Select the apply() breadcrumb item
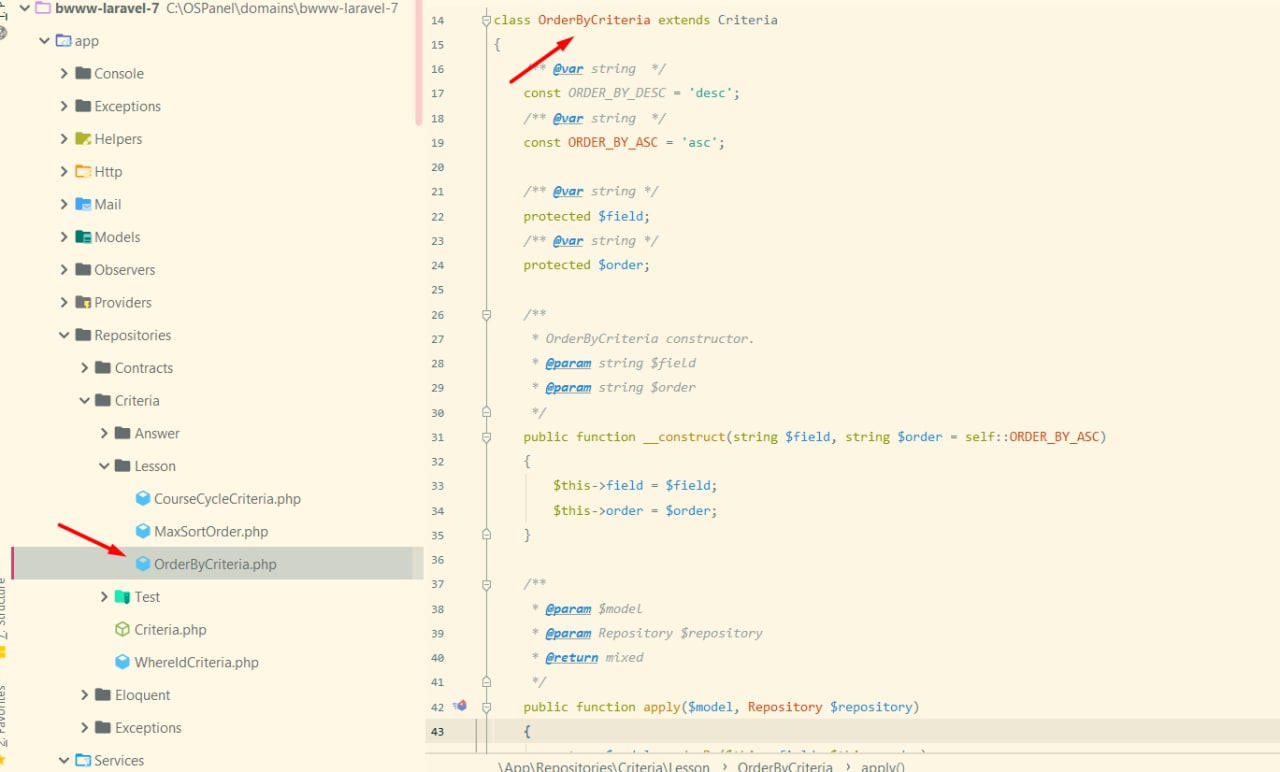The width and height of the screenshot is (1280, 772). pyautogui.click(x=882, y=766)
